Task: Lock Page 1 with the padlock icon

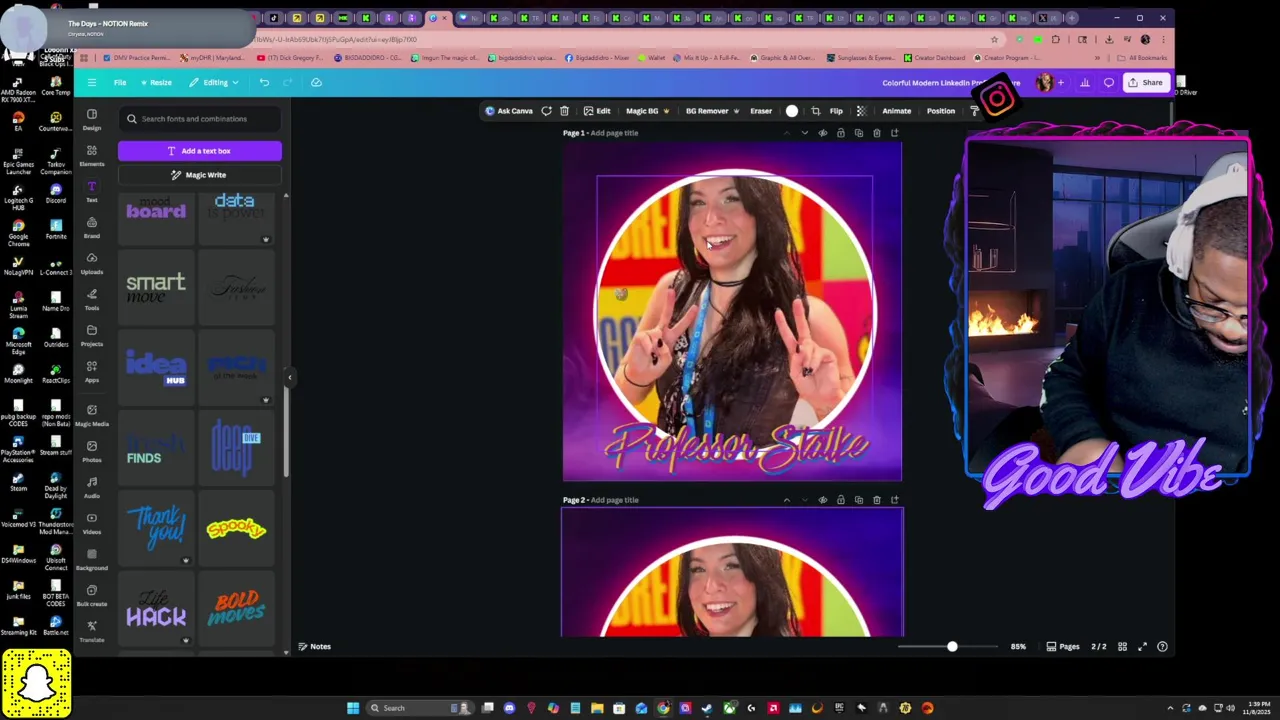Action: tap(840, 133)
